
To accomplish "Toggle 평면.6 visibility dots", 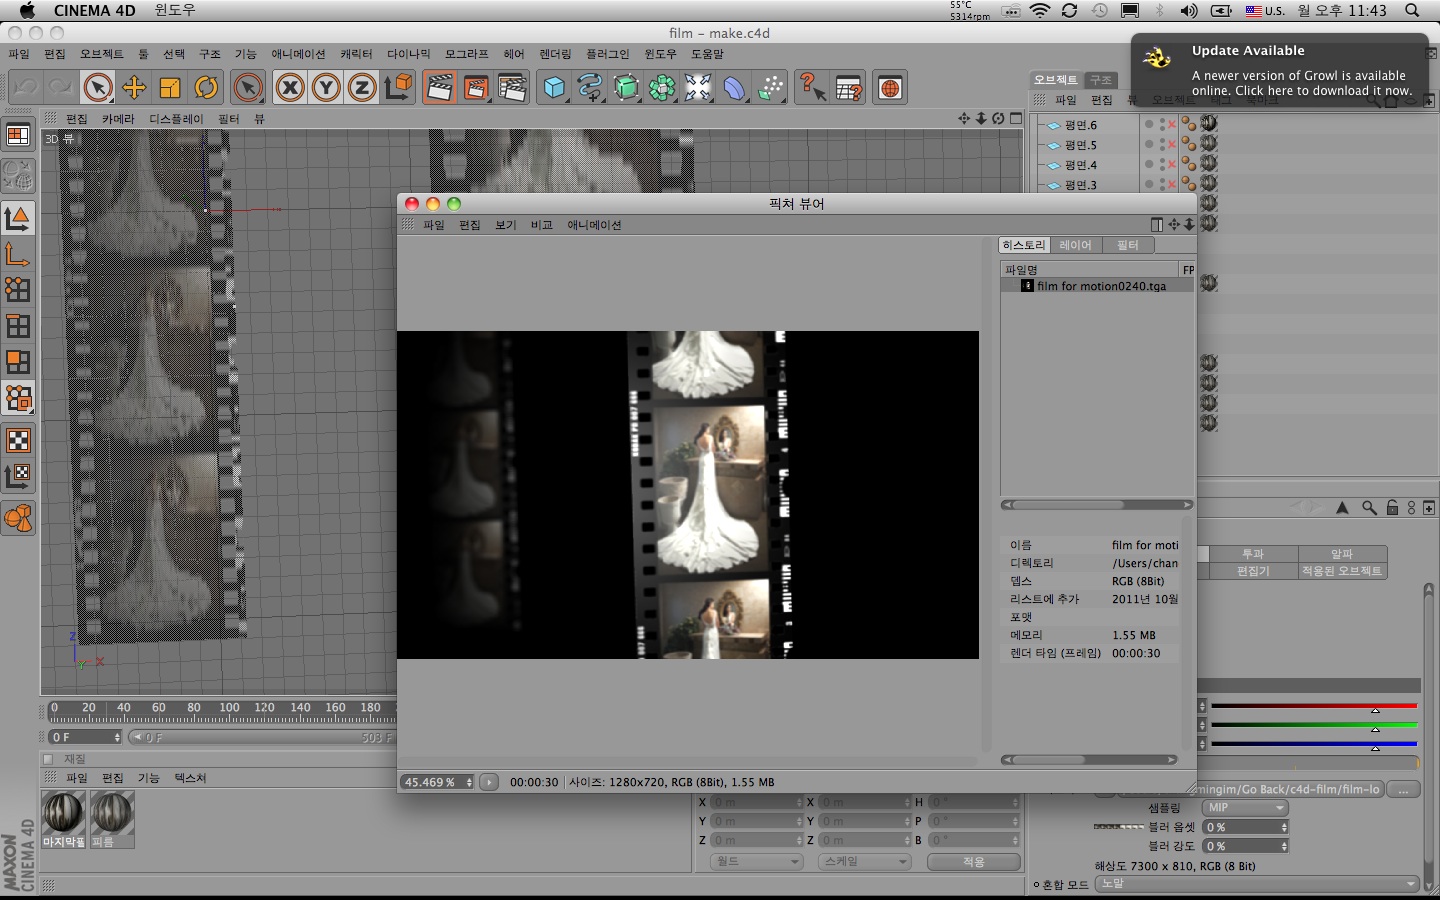I will 1161,125.
